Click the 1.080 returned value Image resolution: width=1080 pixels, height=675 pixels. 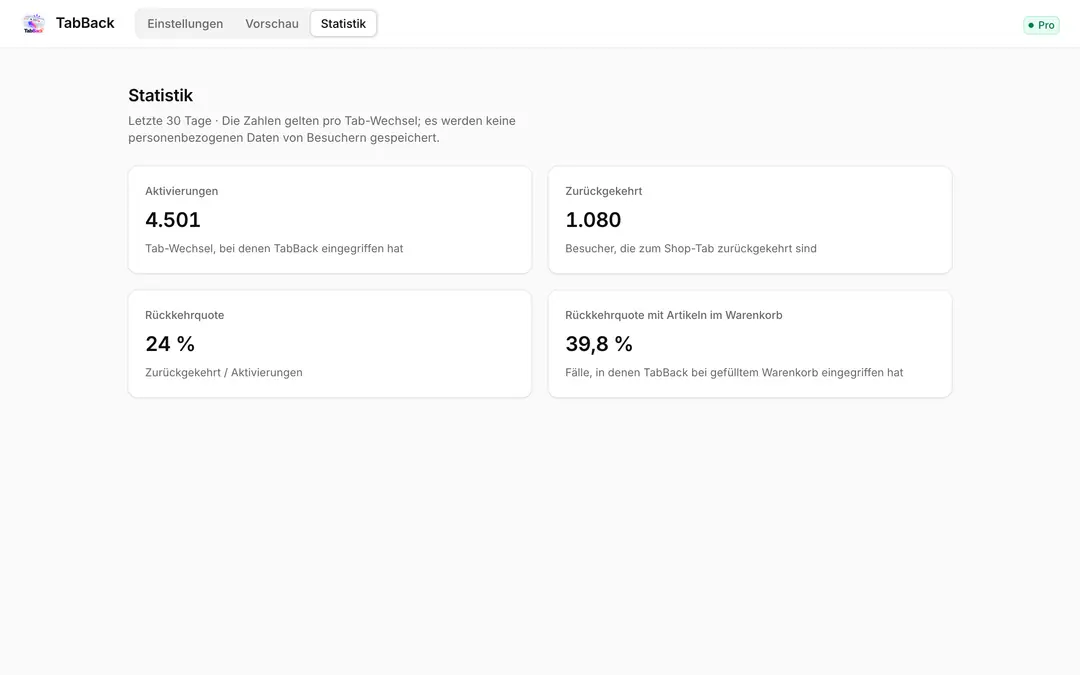(x=593, y=220)
